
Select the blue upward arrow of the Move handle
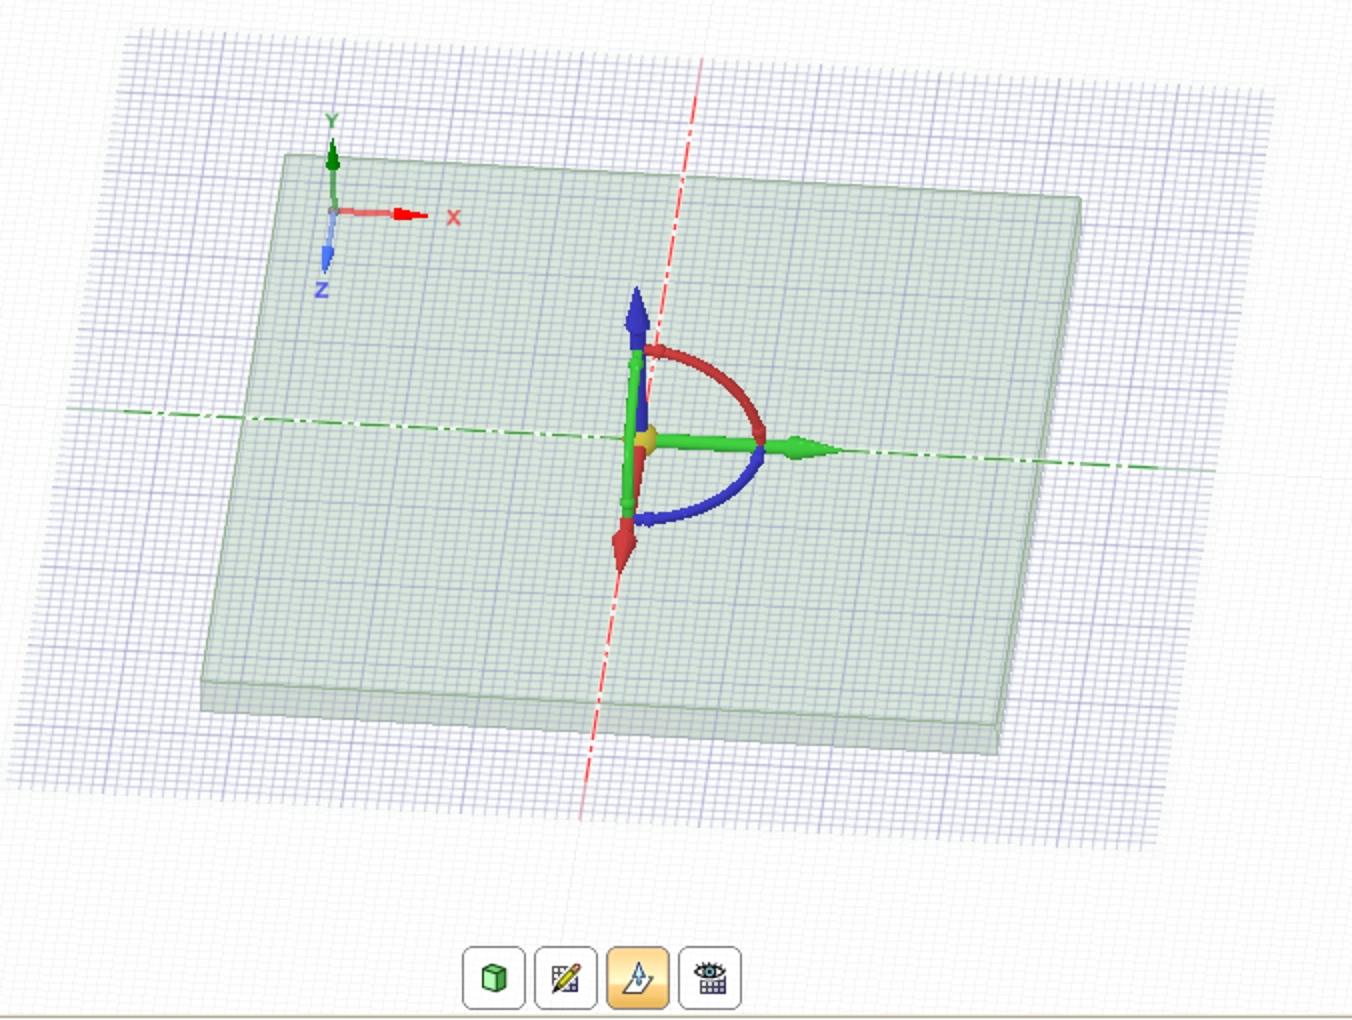pos(637,312)
